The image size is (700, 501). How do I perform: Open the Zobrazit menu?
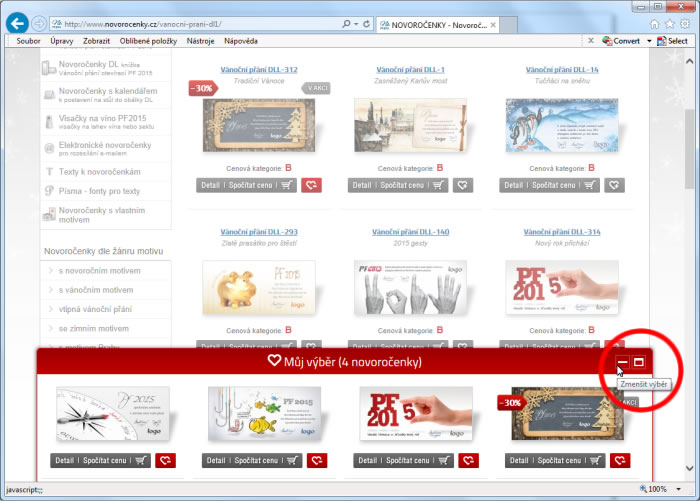96,41
